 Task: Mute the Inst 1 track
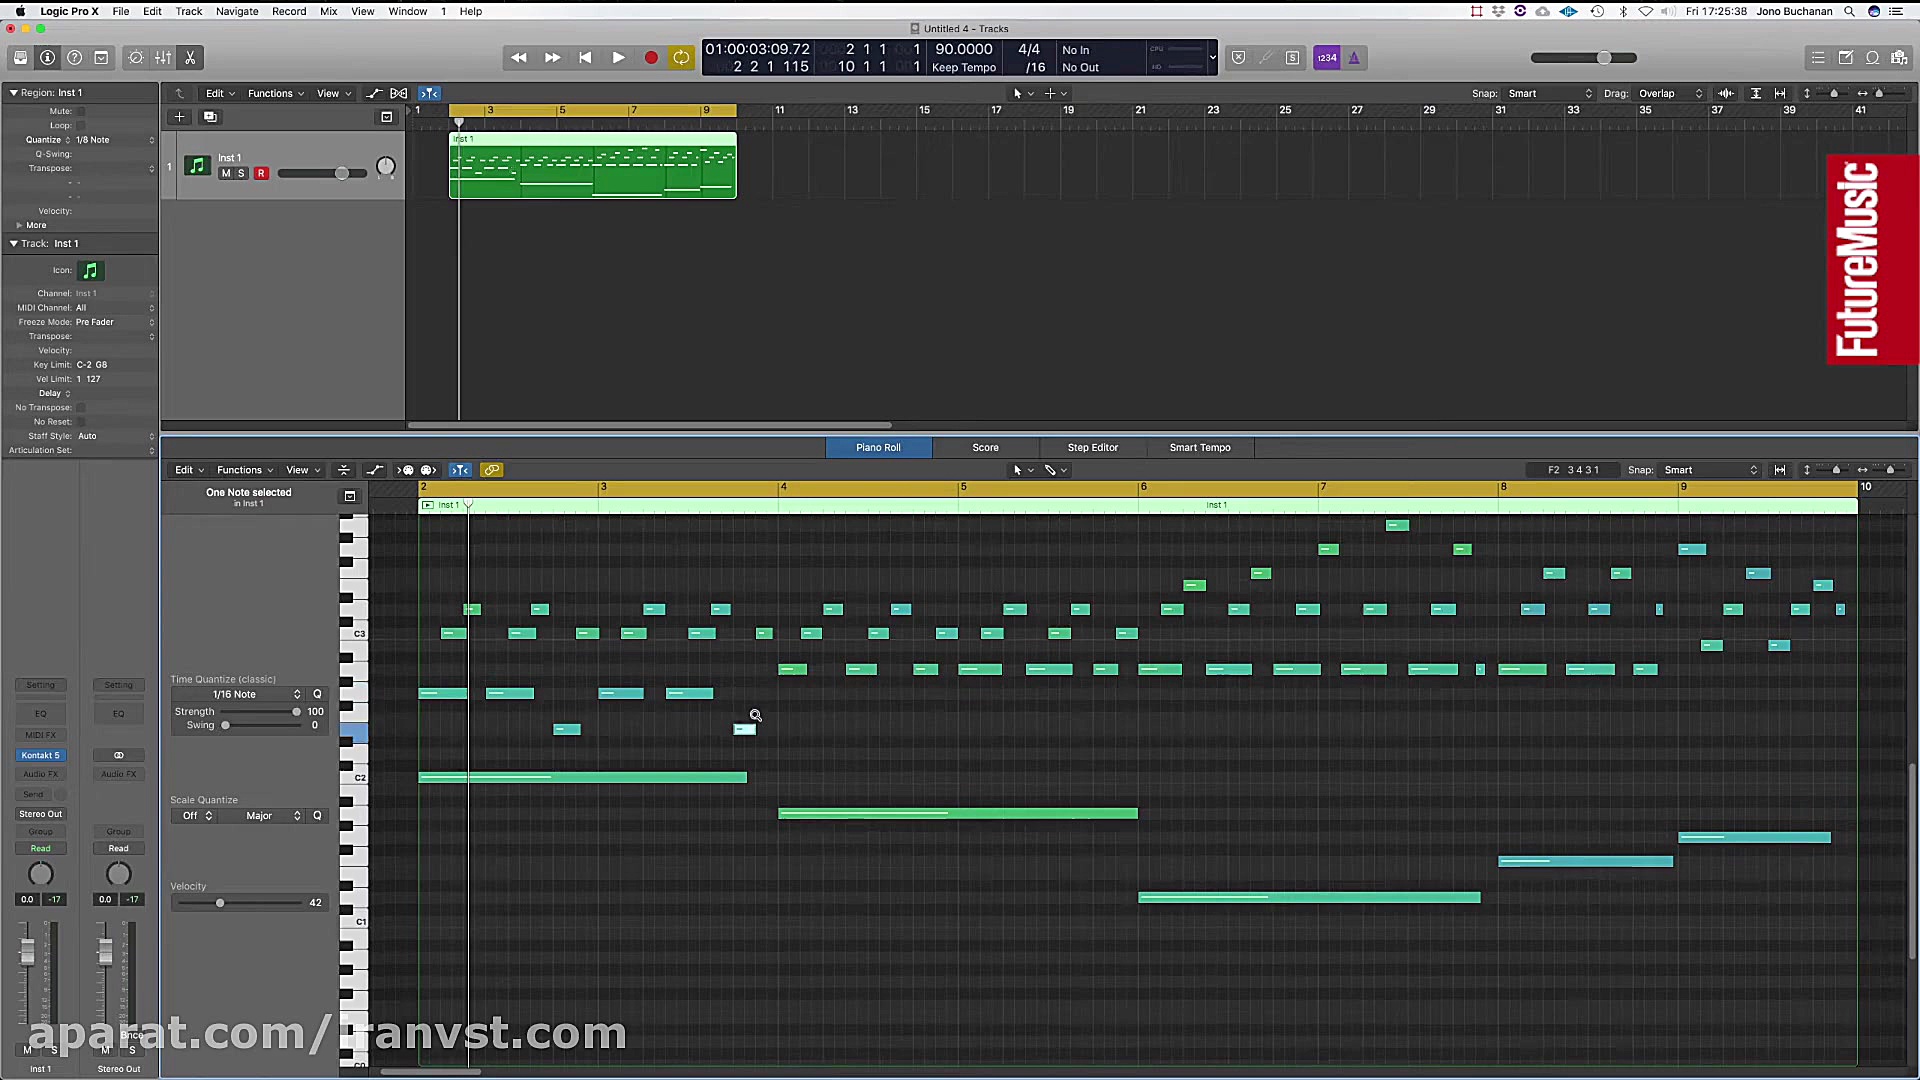[225, 173]
